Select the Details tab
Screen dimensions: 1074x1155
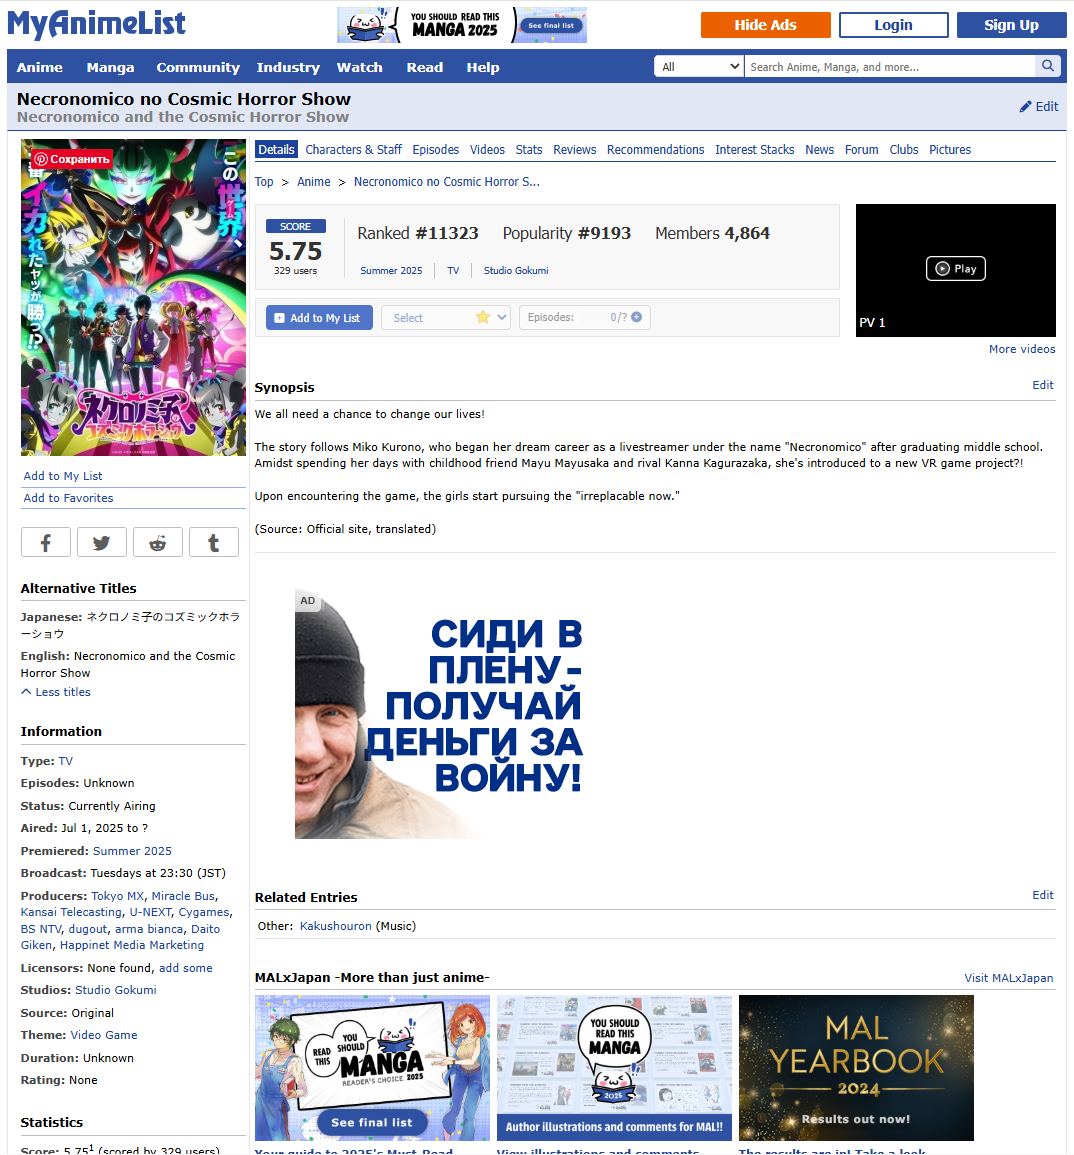pos(276,150)
